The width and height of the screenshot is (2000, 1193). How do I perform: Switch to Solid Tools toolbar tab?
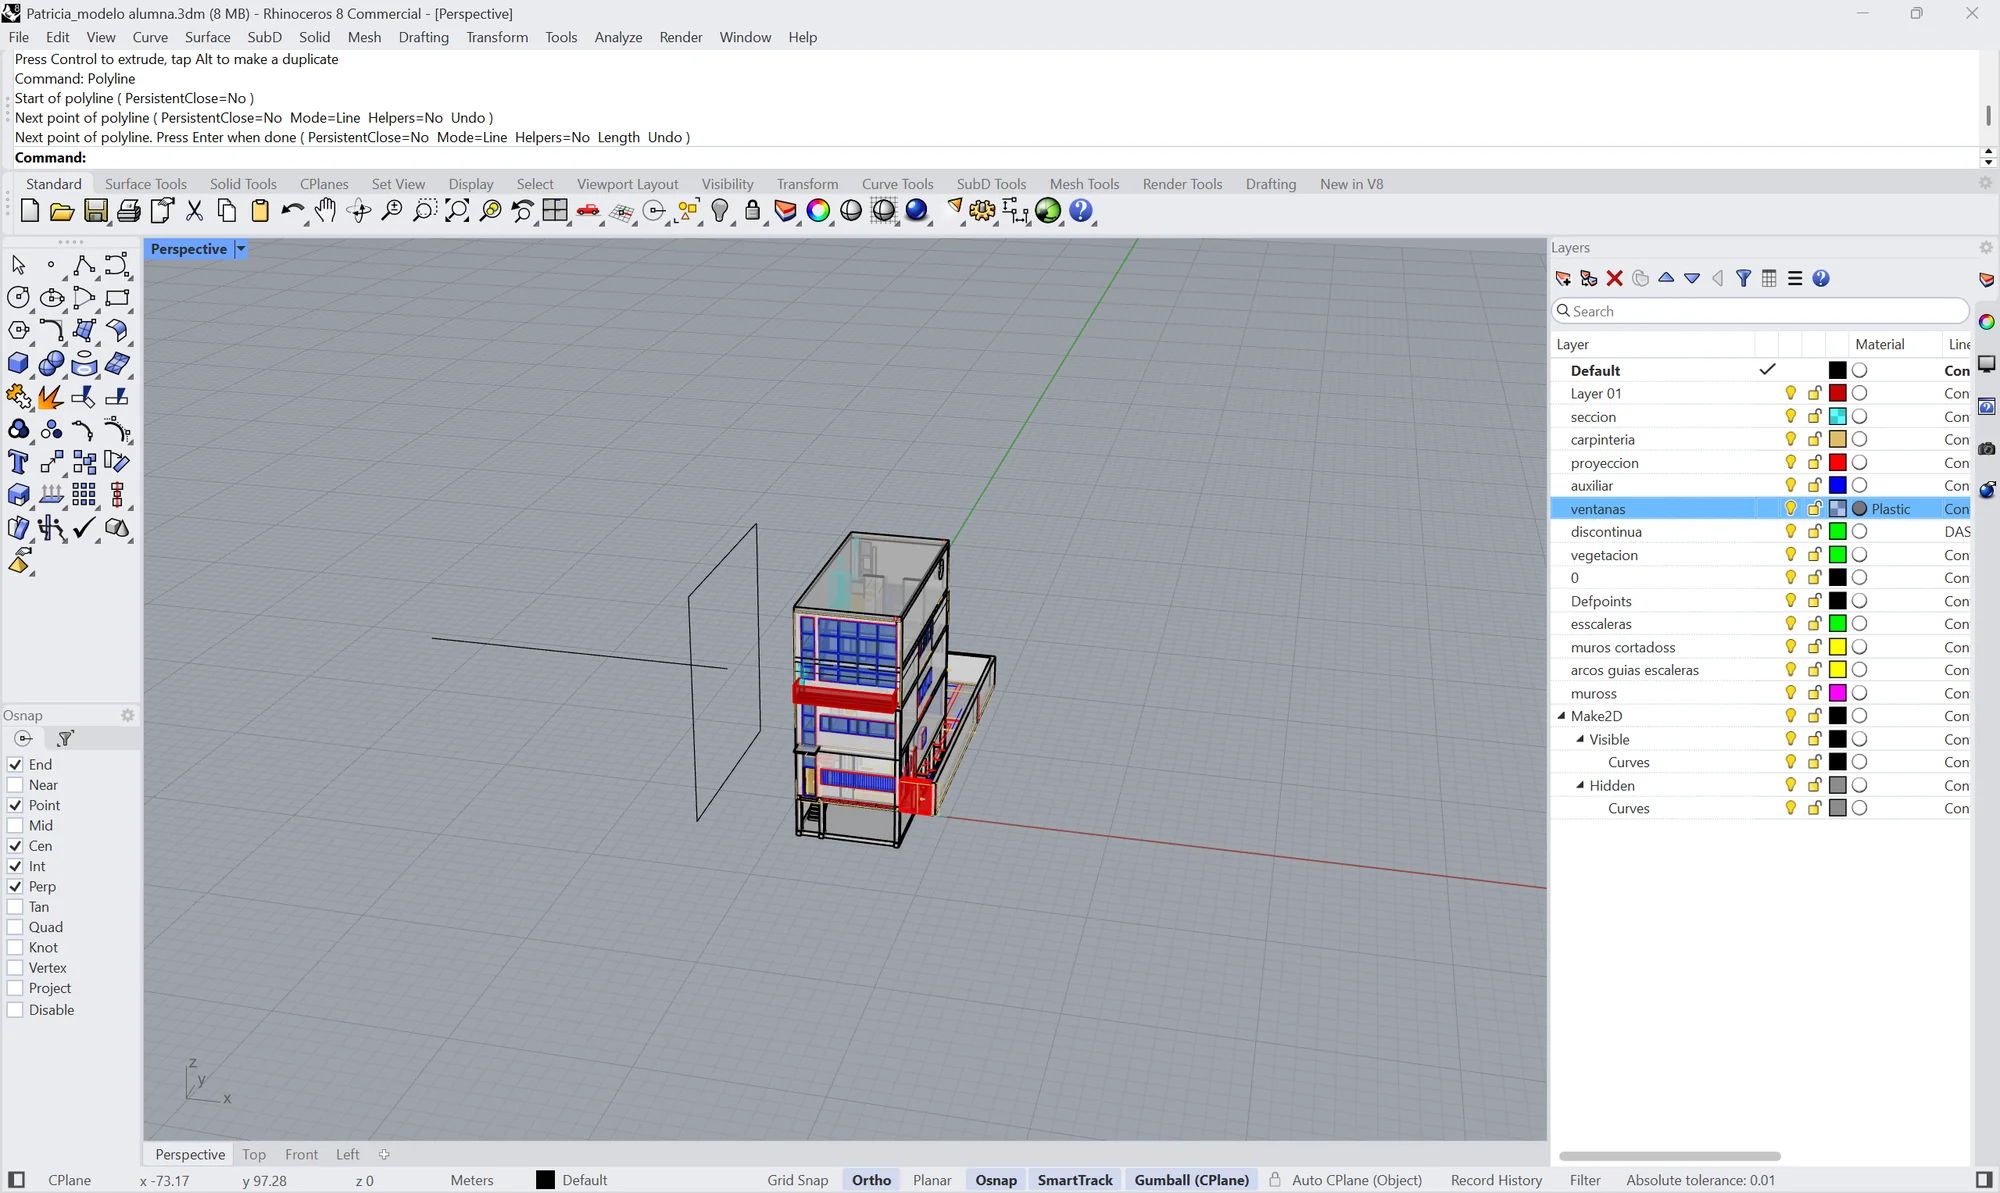[243, 184]
